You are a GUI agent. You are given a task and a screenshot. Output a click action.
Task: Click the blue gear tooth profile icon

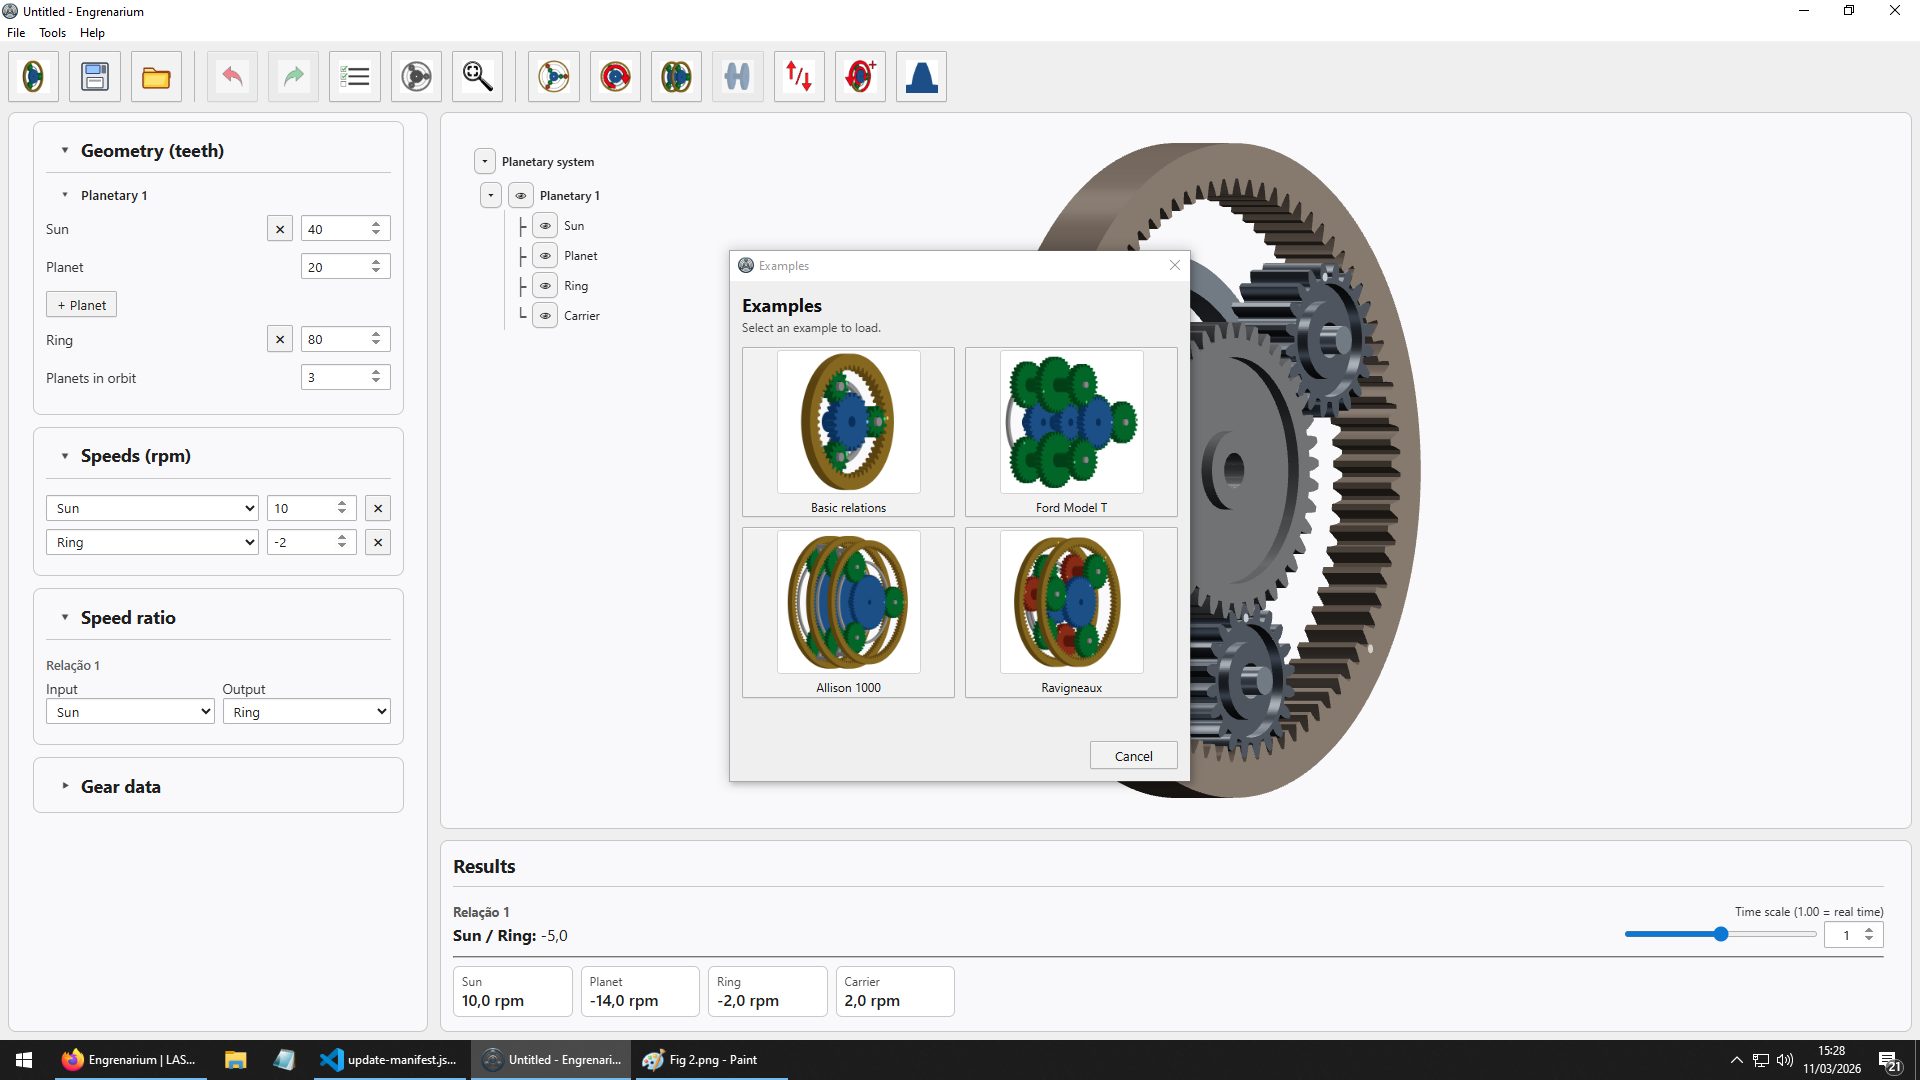921,76
